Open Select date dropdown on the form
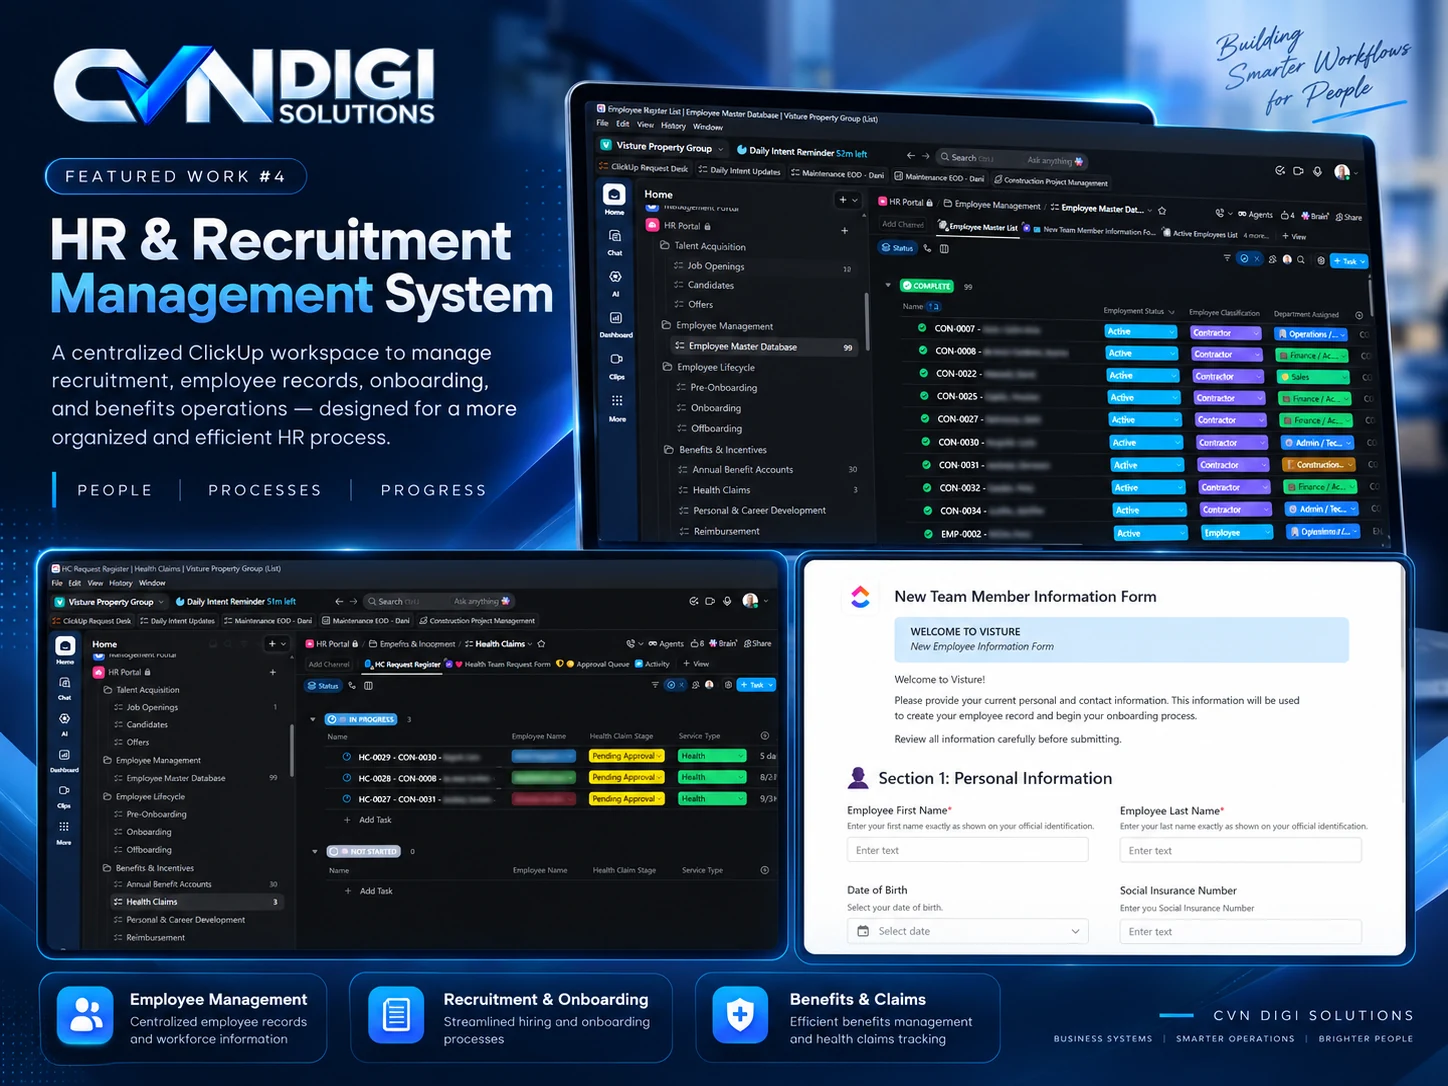Viewport: 1448px width, 1086px height. pos(968,931)
